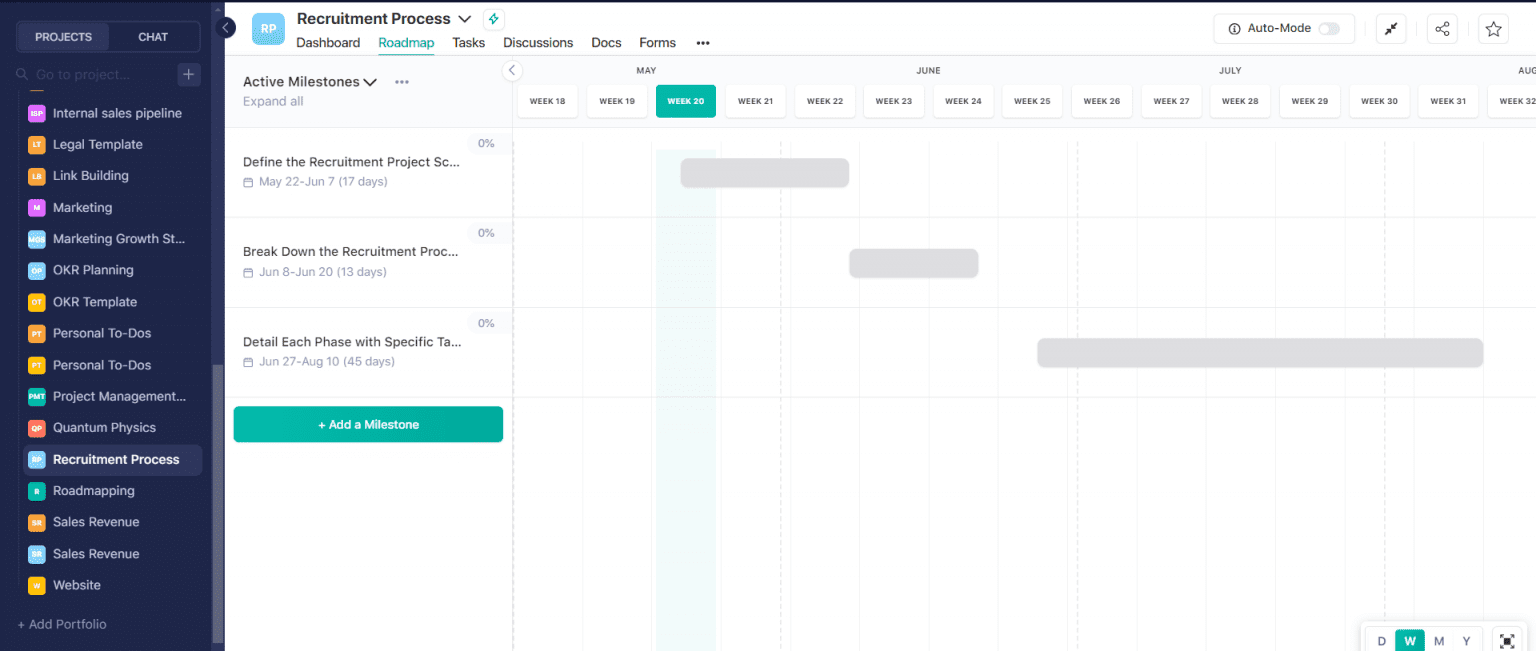The width and height of the screenshot is (1536, 651).
Task: Create a new project via the sidebar plus icon
Action: [189, 74]
